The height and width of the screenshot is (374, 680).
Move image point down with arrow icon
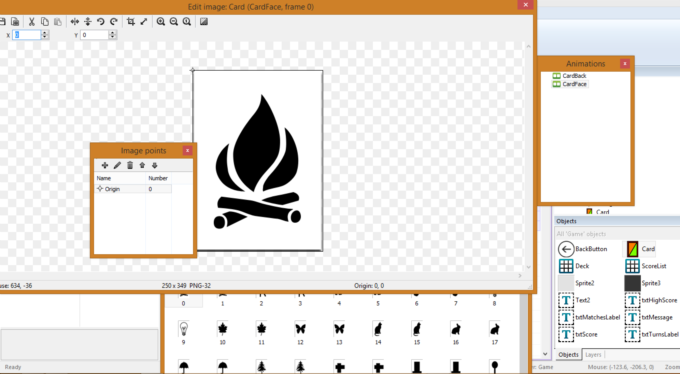click(154, 165)
